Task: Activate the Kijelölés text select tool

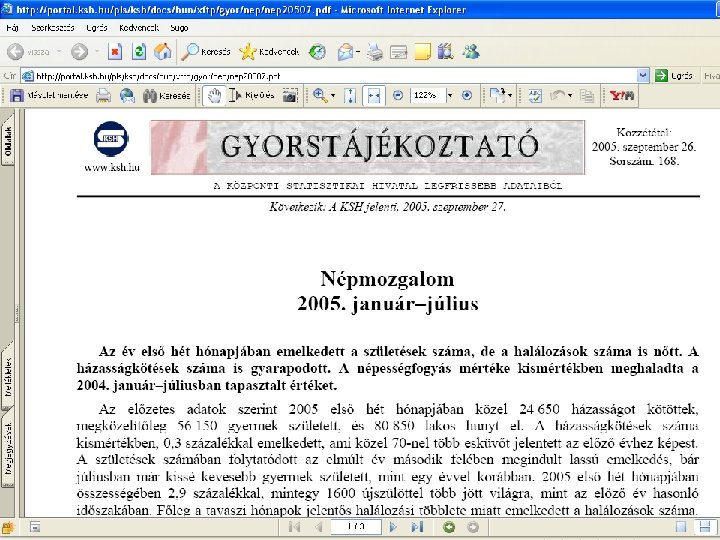Action: coord(252,96)
